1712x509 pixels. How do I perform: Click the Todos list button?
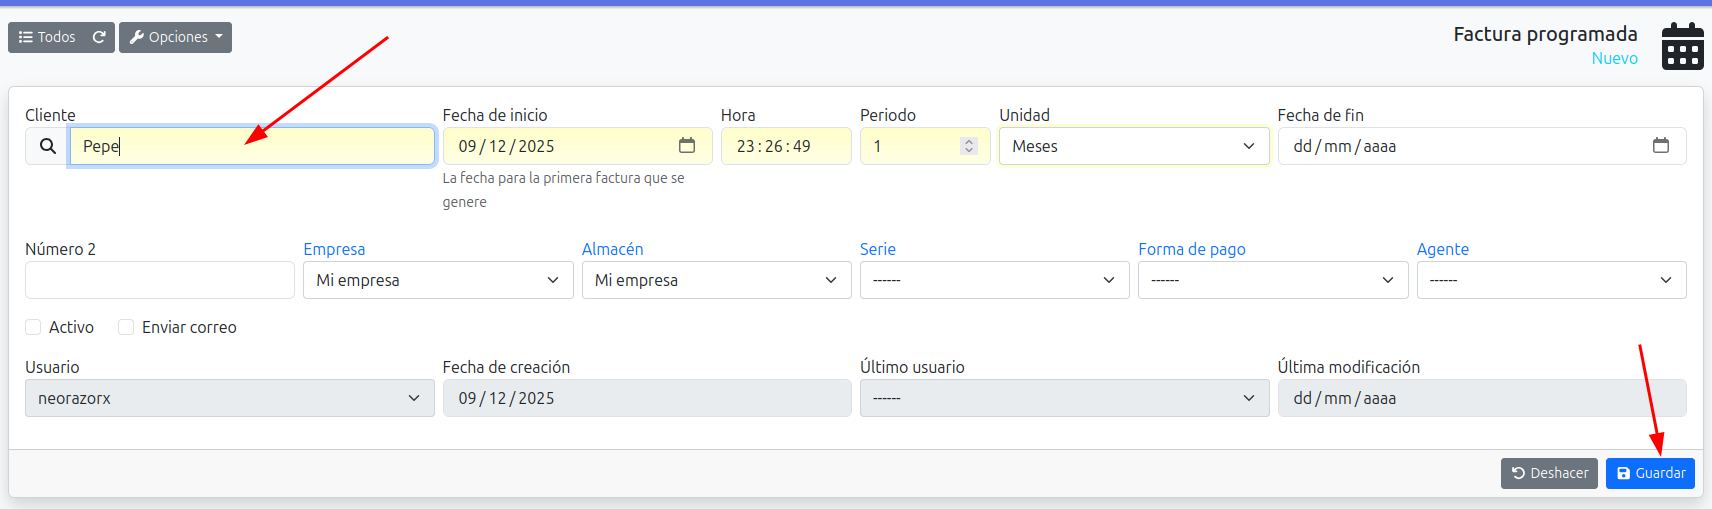[x=46, y=37]
